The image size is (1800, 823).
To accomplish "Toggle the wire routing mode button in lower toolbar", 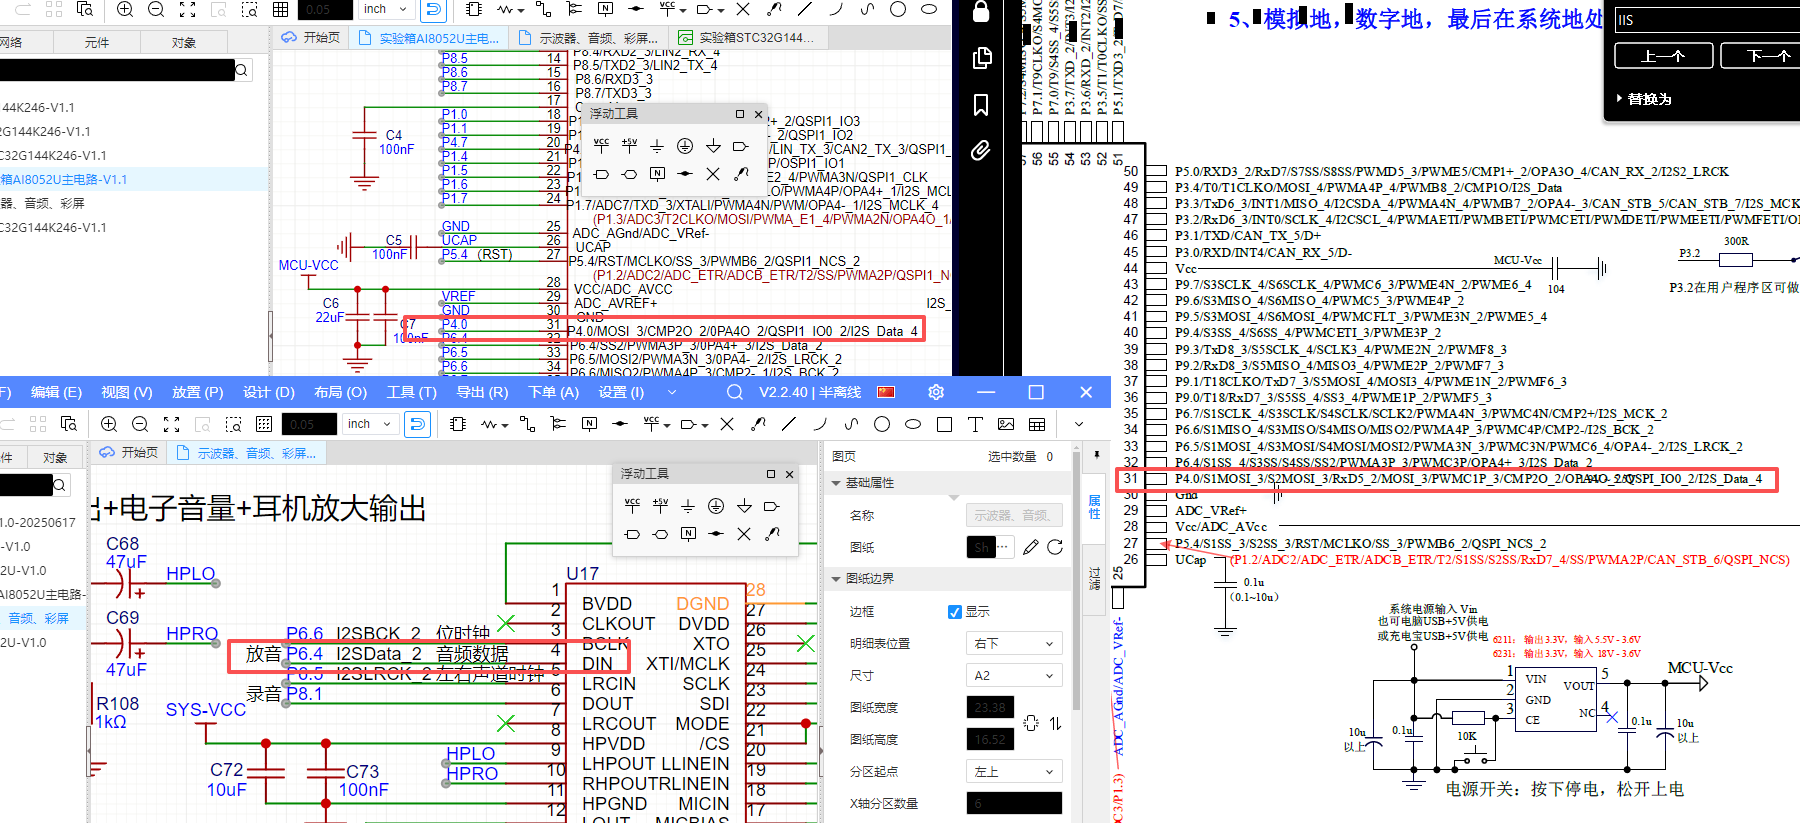I will (x=417, y=424).
